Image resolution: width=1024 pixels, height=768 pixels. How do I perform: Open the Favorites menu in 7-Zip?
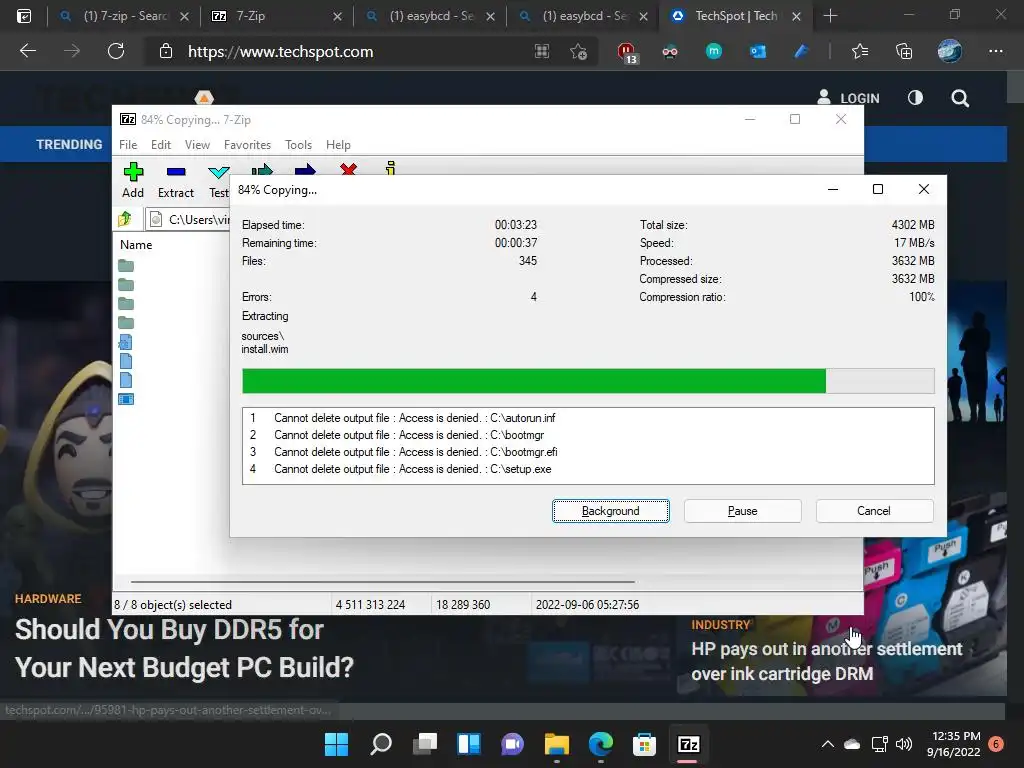[247, 144]
